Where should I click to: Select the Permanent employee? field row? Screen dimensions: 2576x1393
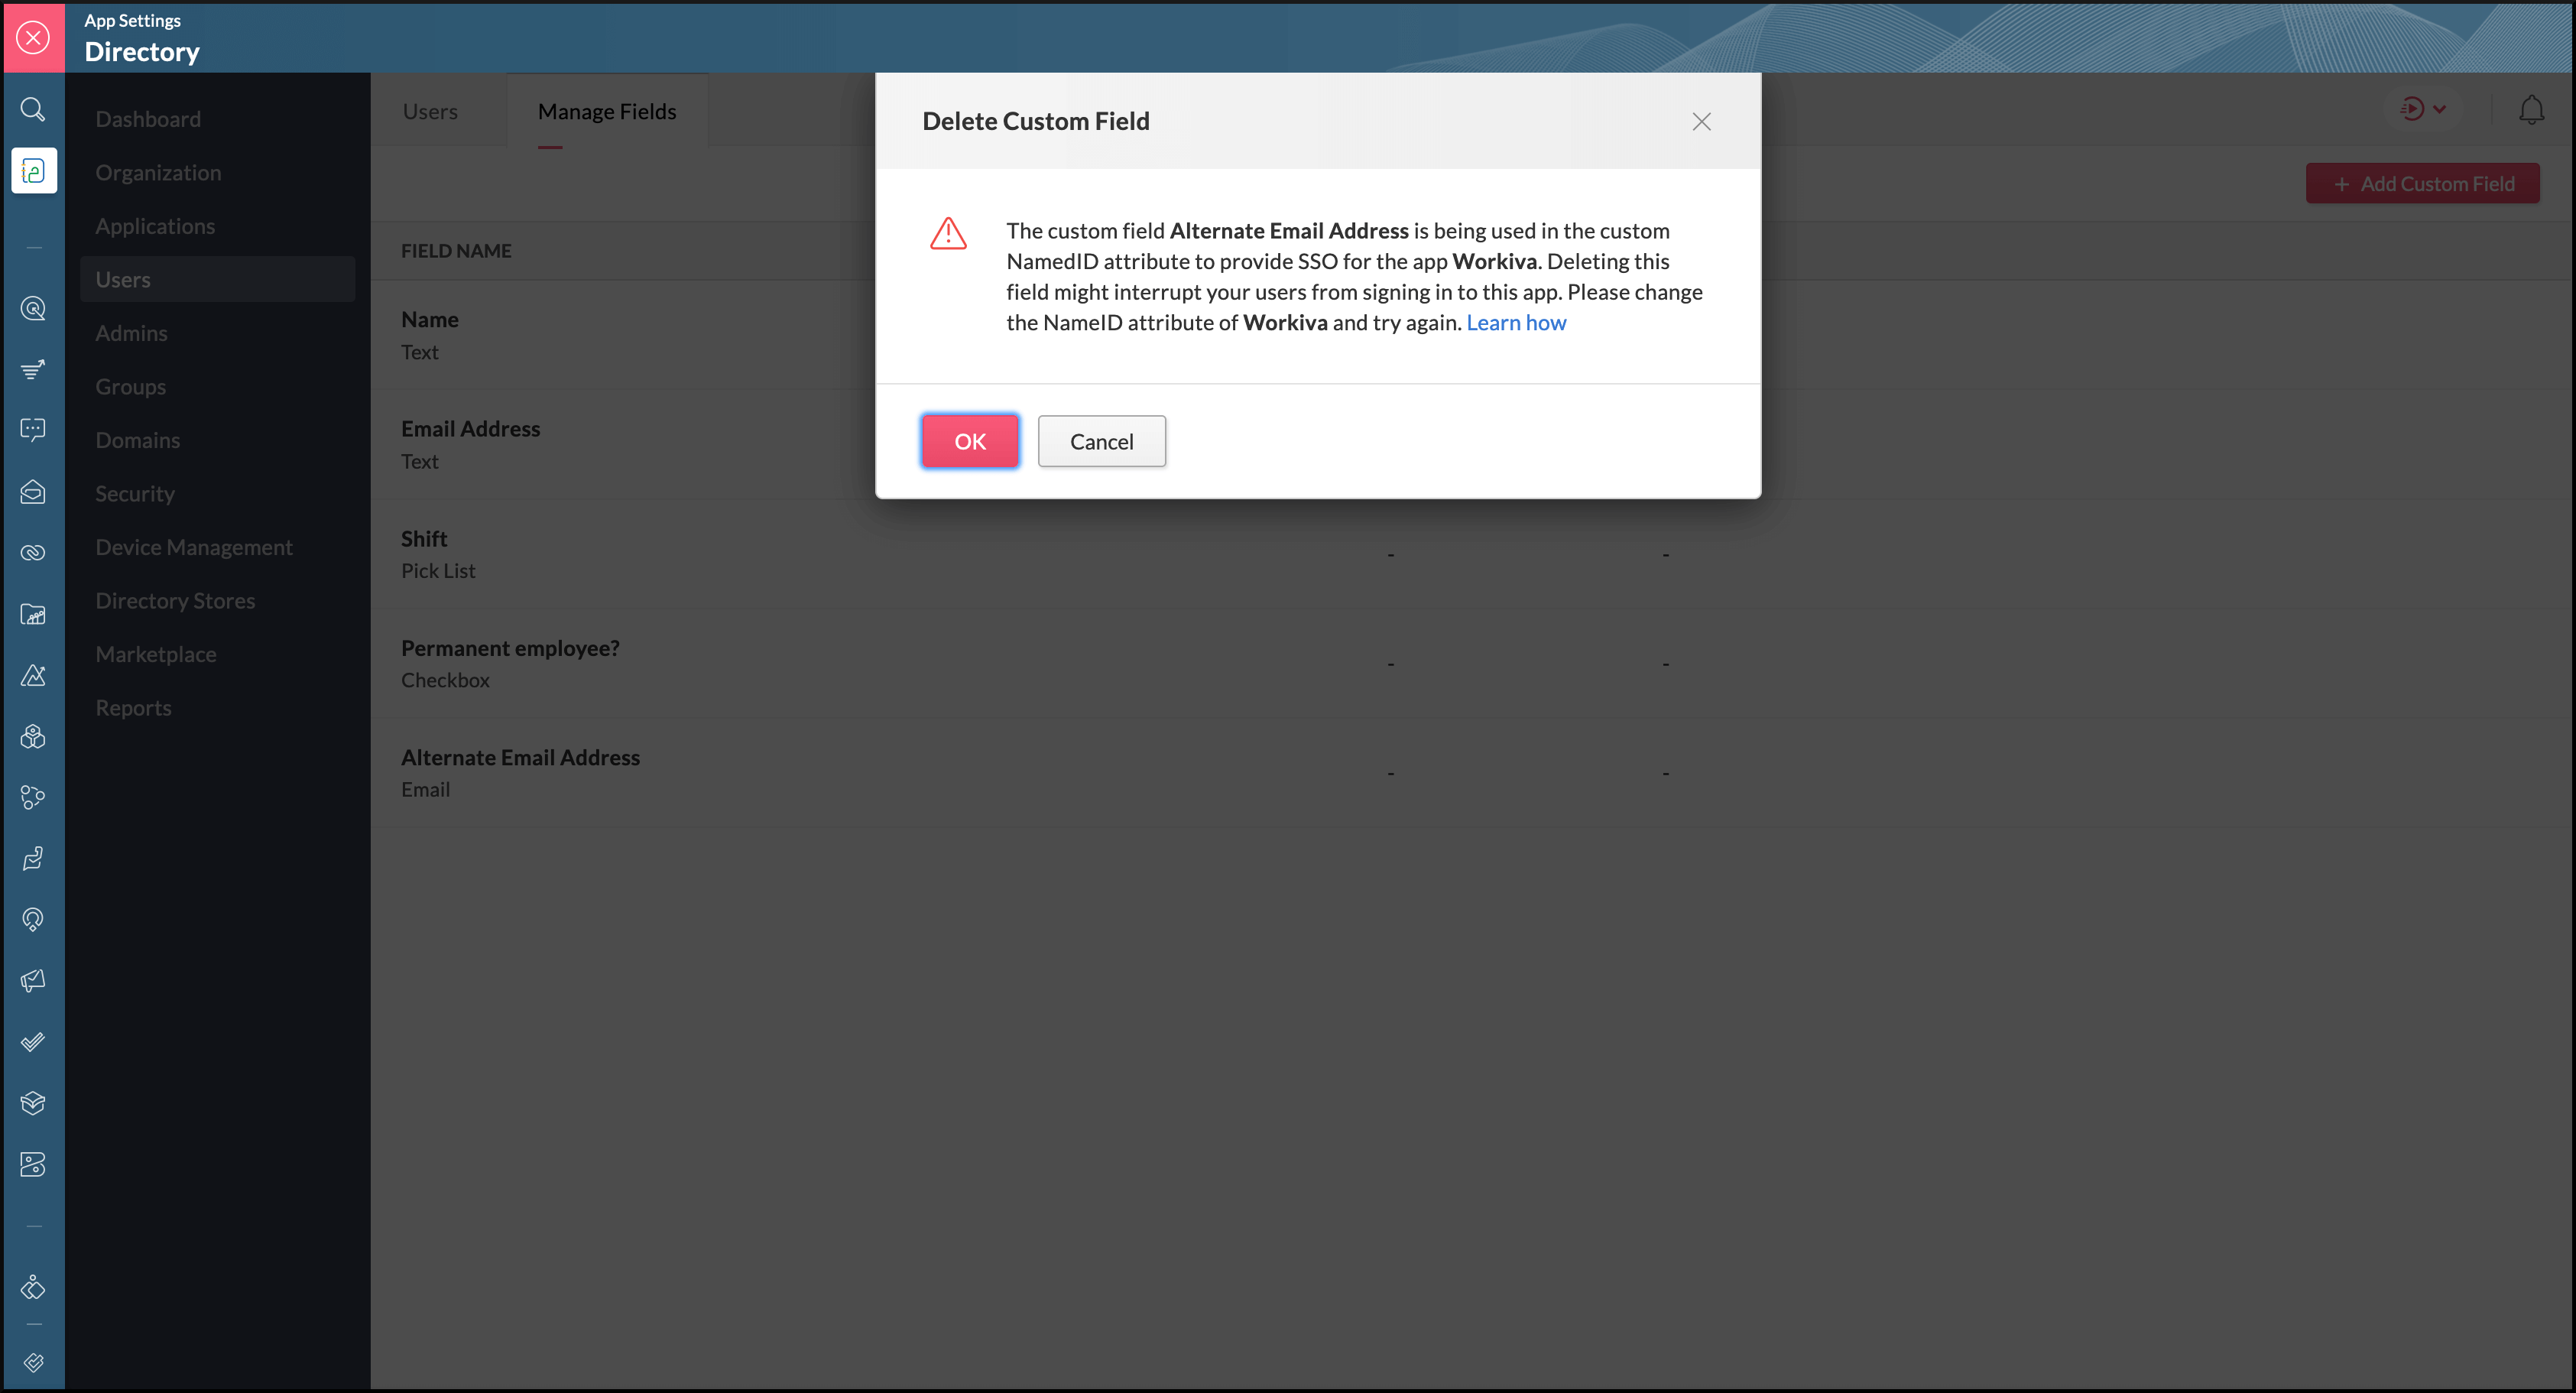(1472, 664)
